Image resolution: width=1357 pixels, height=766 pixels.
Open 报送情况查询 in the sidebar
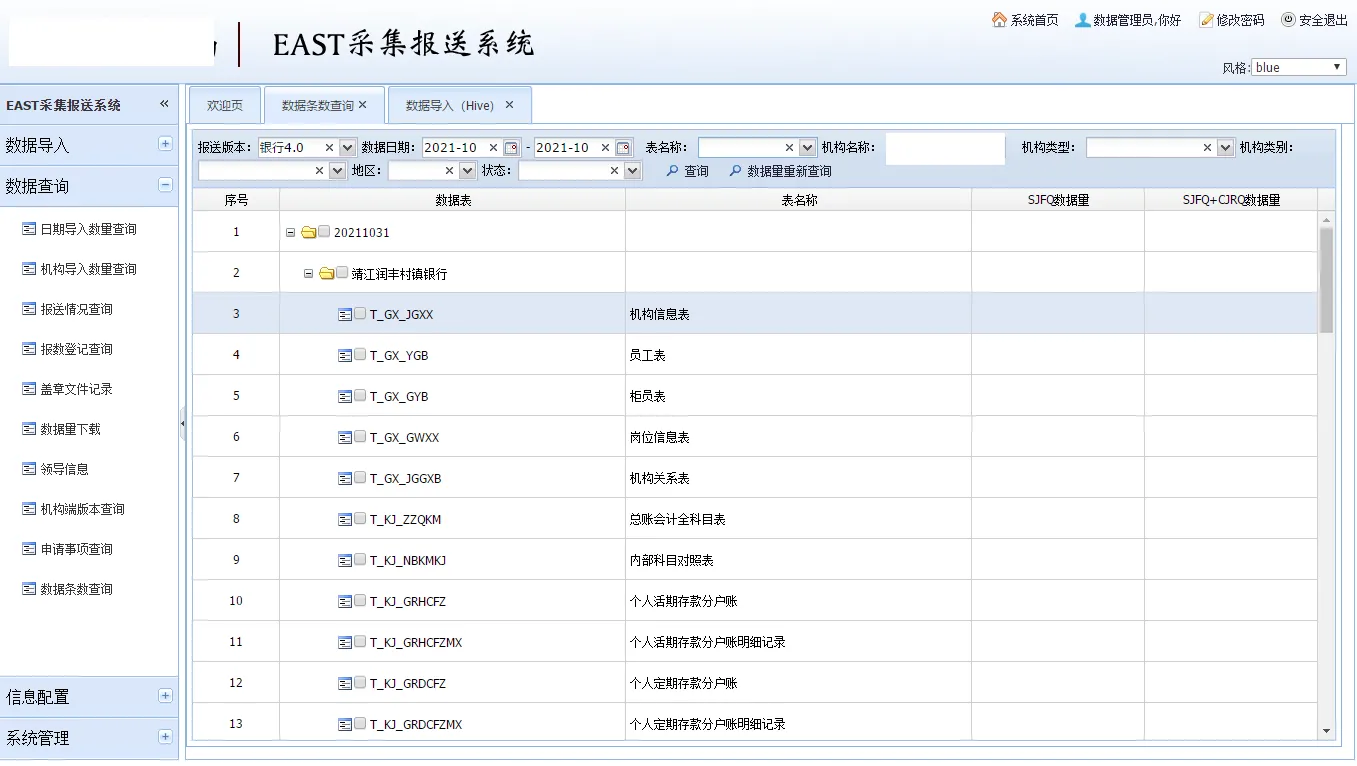pos(76,309)
